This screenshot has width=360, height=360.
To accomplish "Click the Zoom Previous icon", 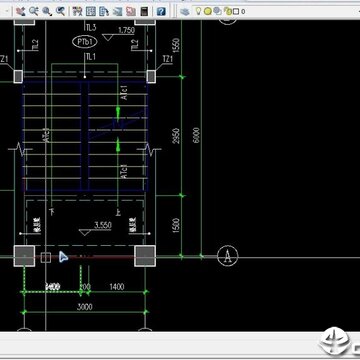I will (60, 11).
